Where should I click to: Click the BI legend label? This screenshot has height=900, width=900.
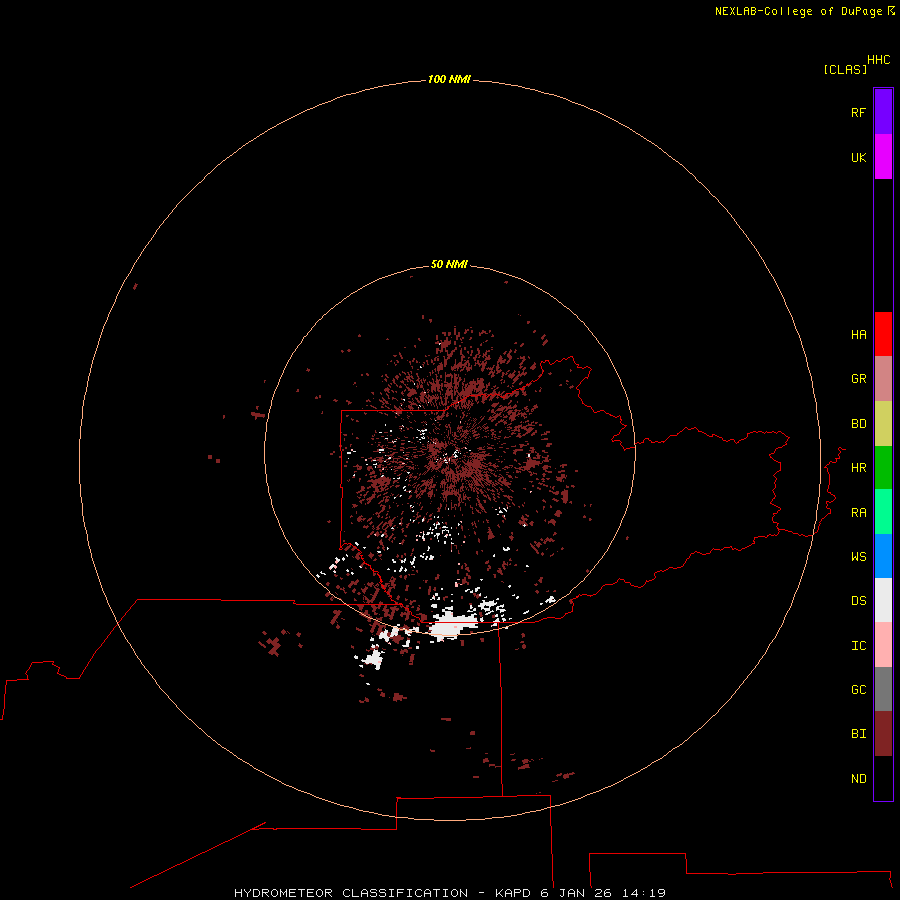point(858,734)
